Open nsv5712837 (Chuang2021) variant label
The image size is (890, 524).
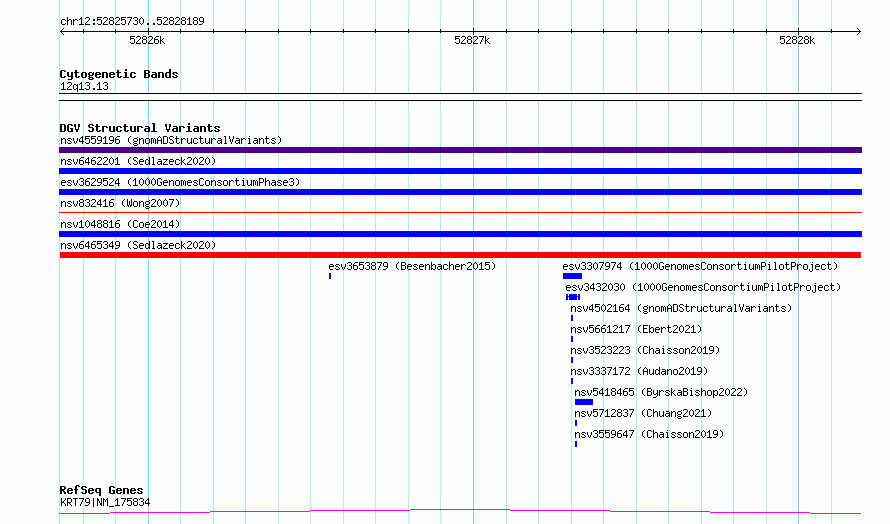point(643,413)
